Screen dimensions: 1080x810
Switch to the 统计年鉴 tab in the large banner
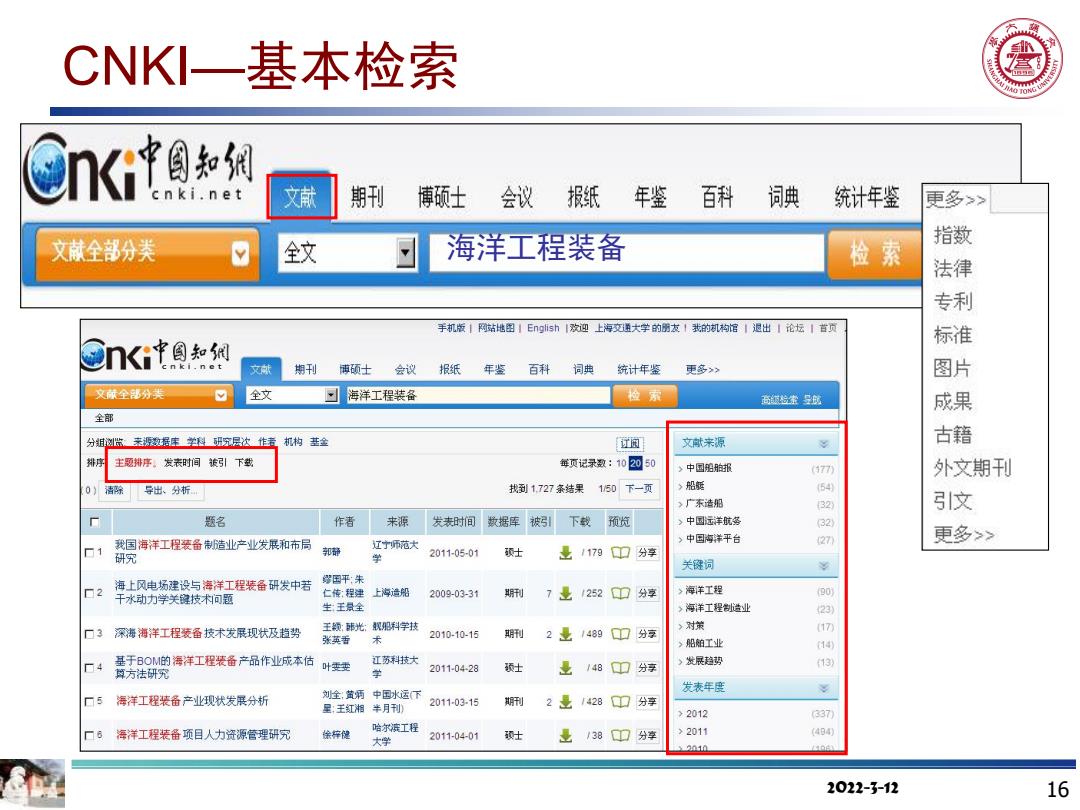click(x=866, y=198)
